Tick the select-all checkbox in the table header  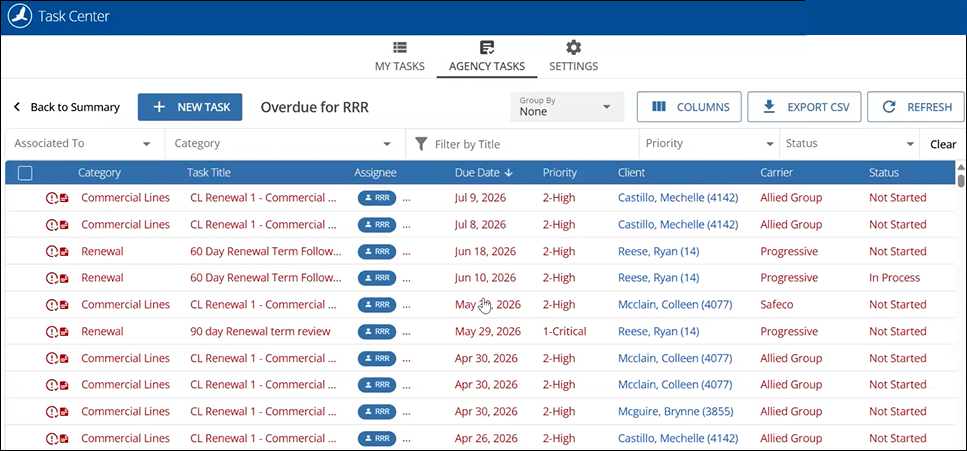[25, 173]
